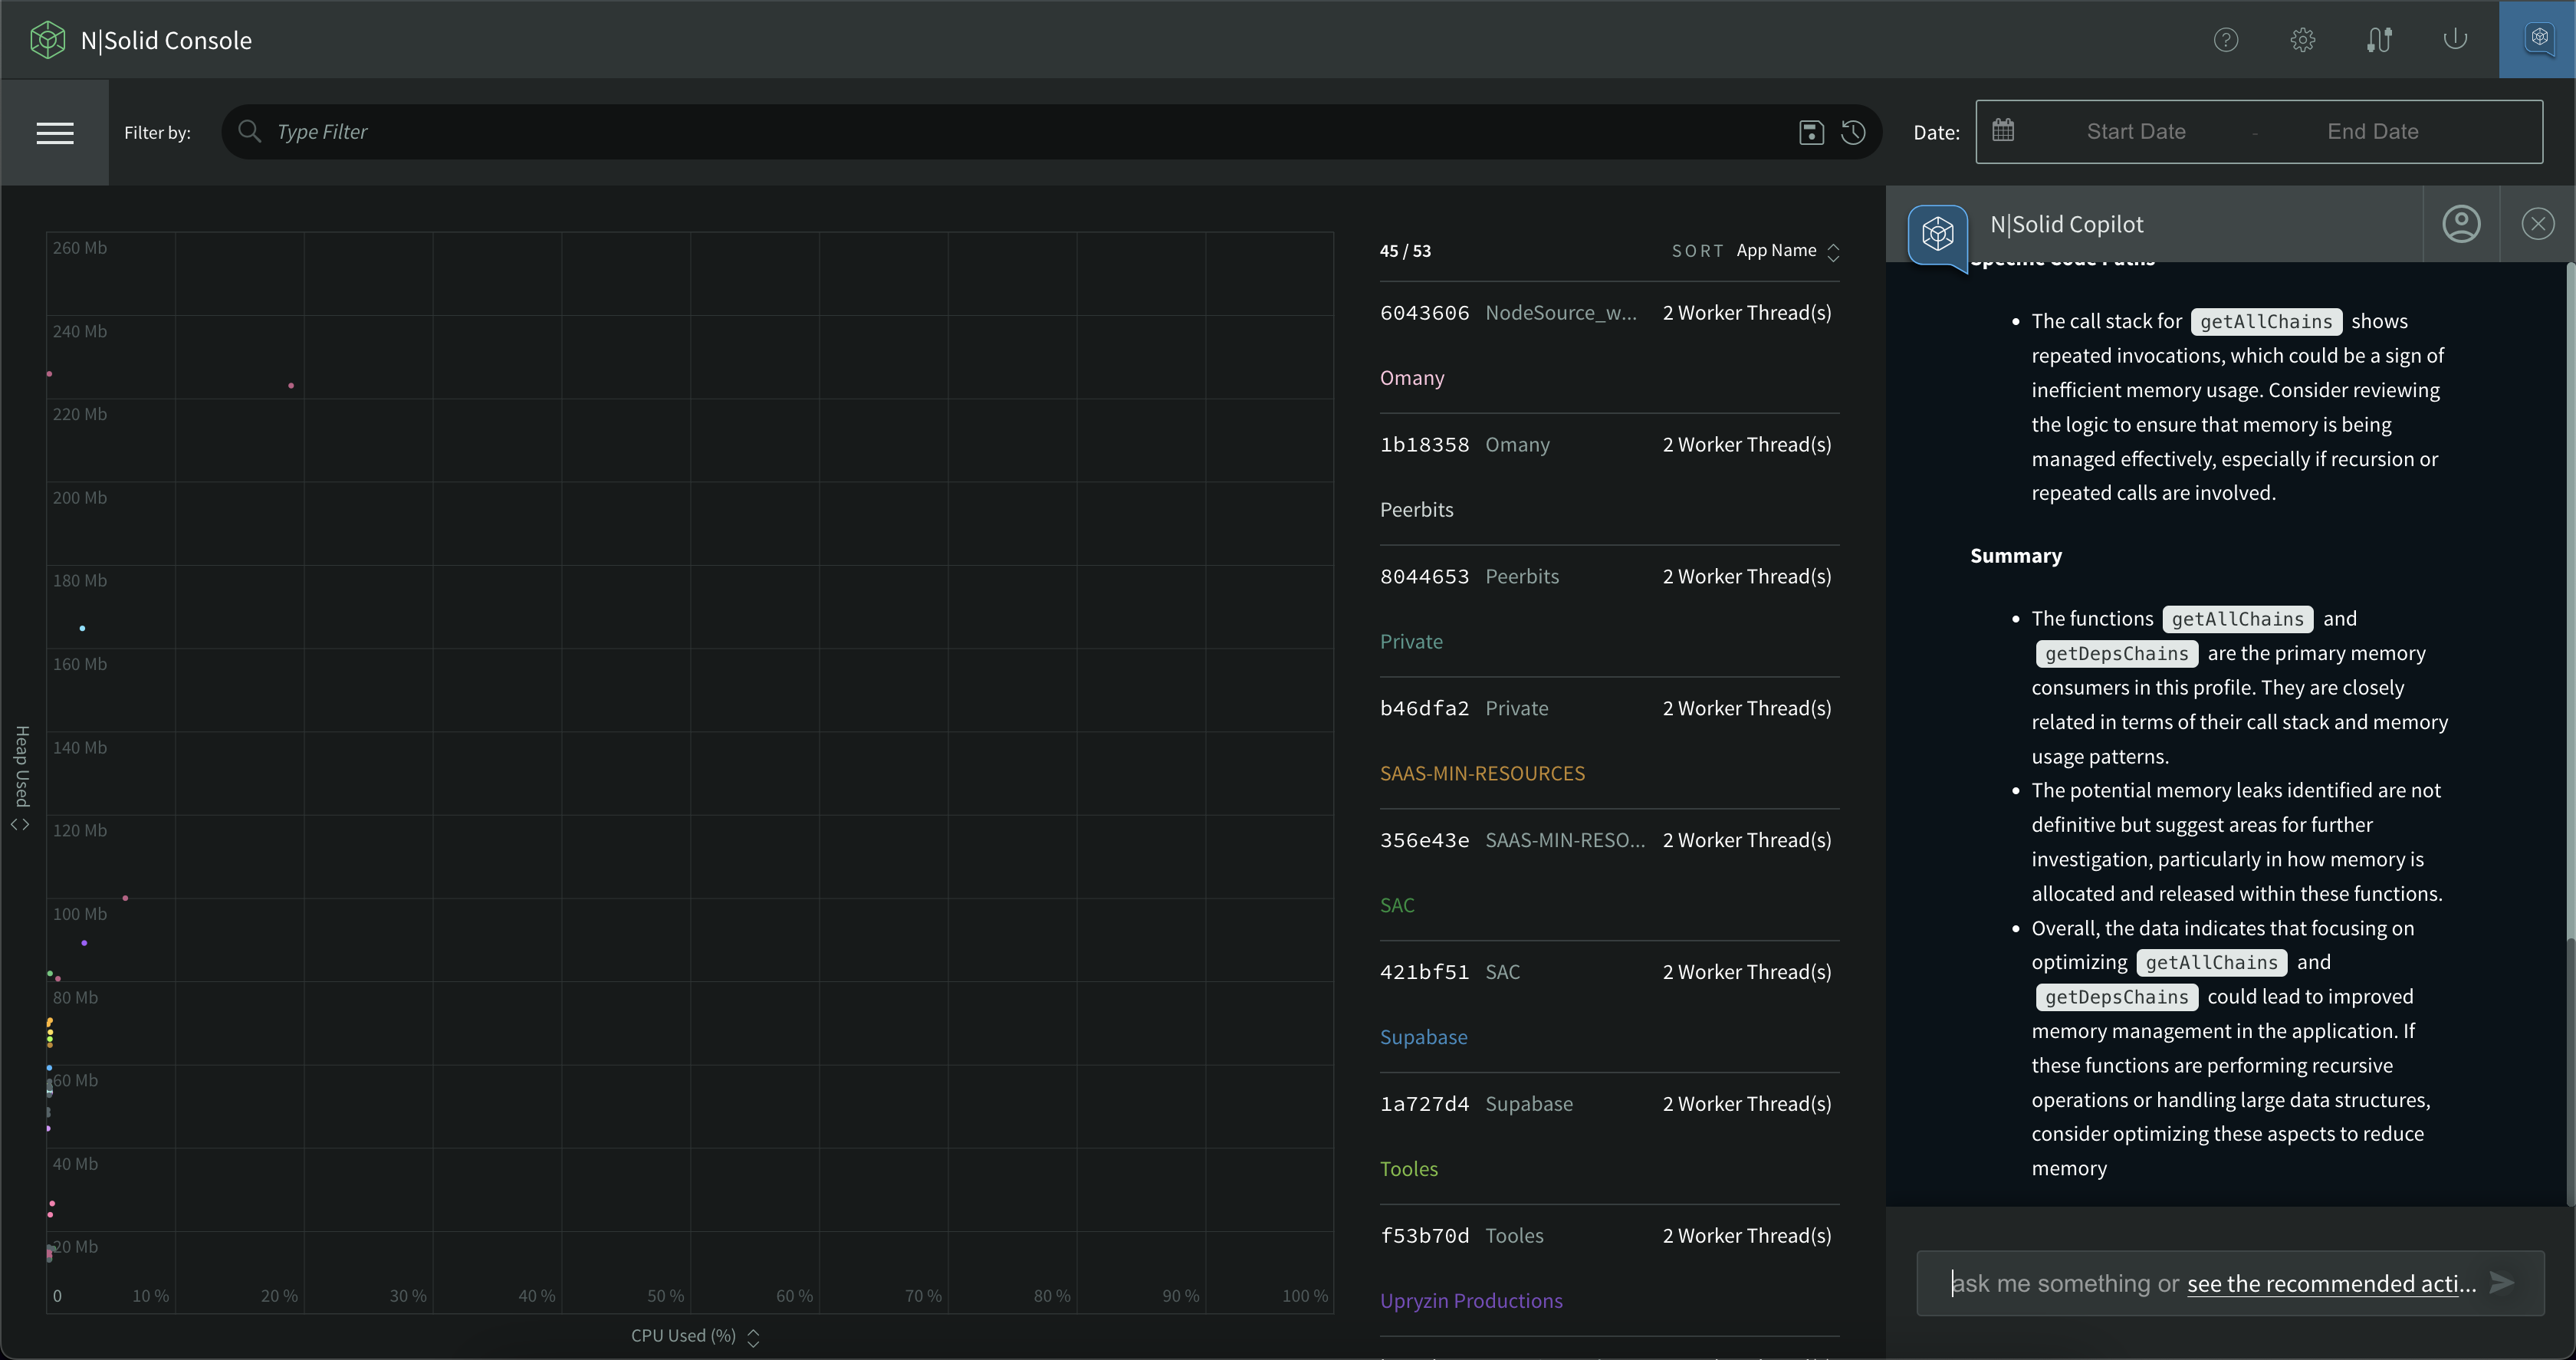Toggle the Copilot icon in top-right corner
The width and height of the screenshot is (2576, 1360).
point(2538,40)
